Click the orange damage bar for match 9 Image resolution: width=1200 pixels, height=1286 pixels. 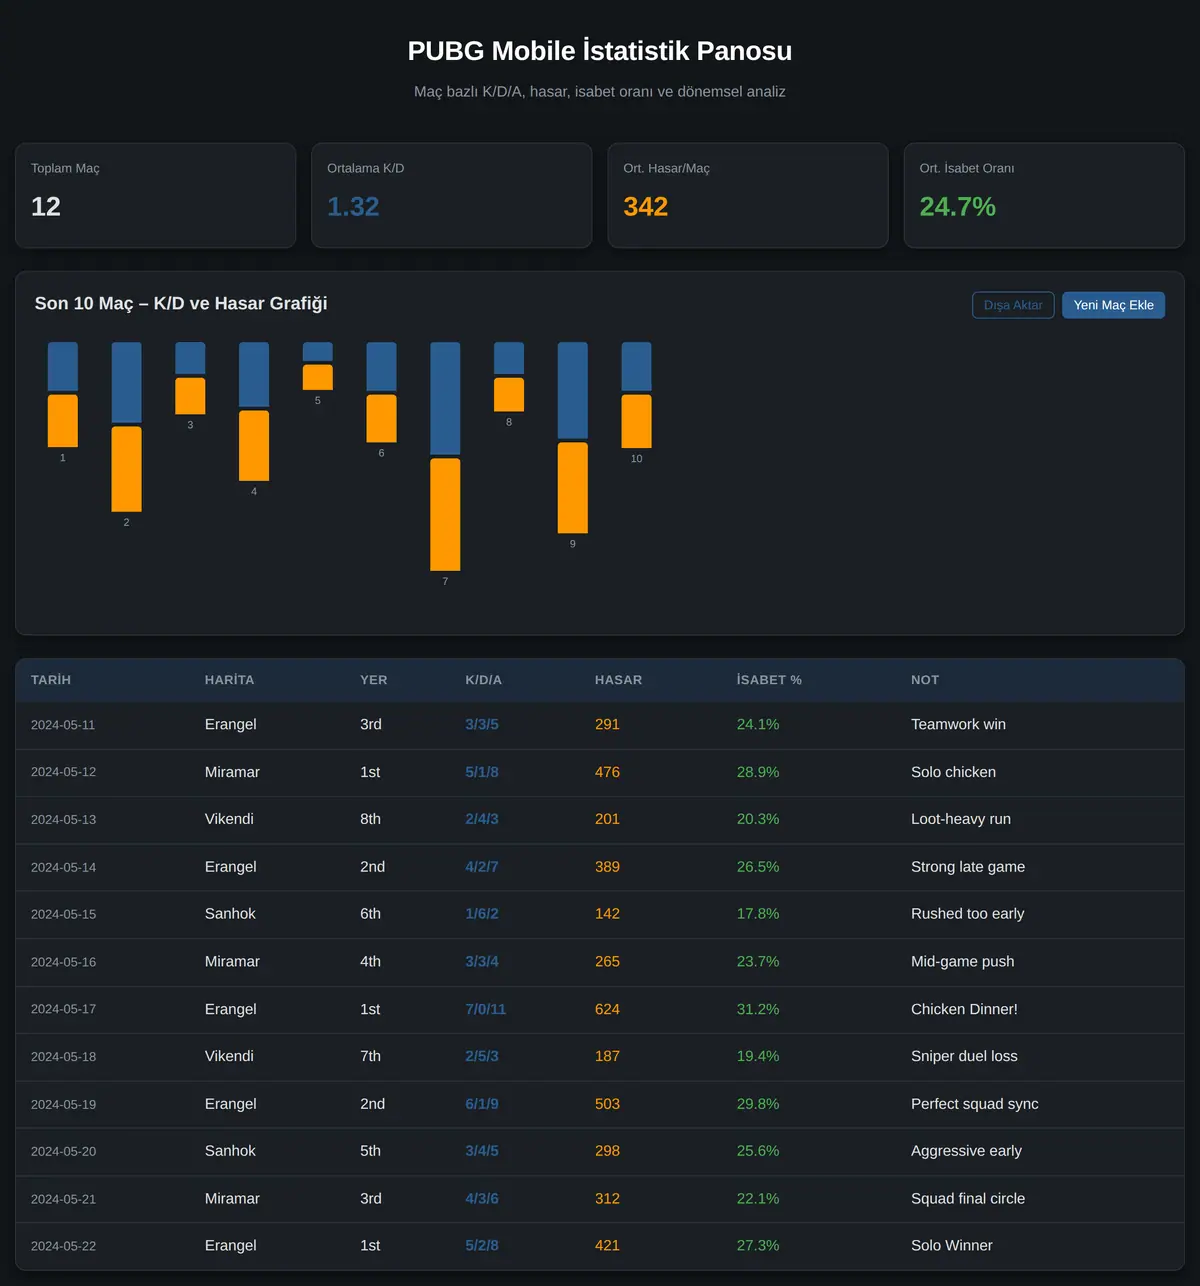[x=572, y=488]
